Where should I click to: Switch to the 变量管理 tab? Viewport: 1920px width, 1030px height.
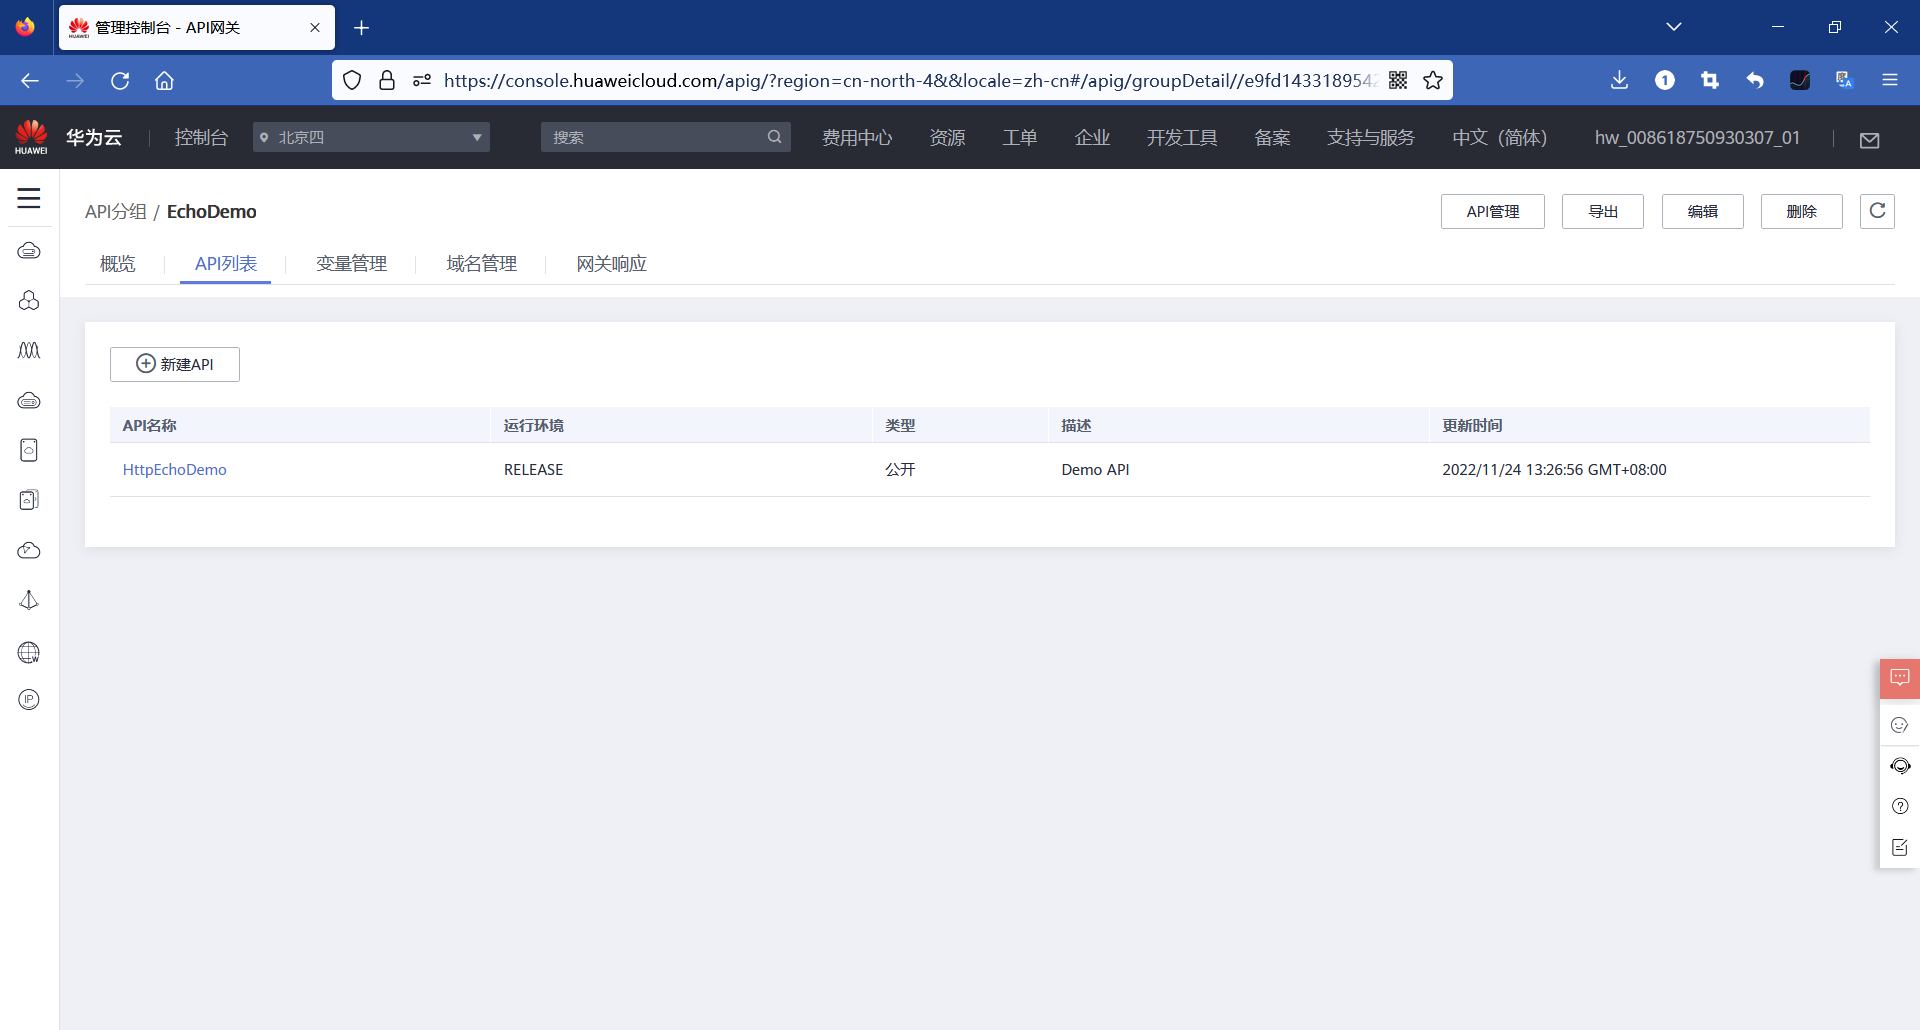click(x=352, y=263)
